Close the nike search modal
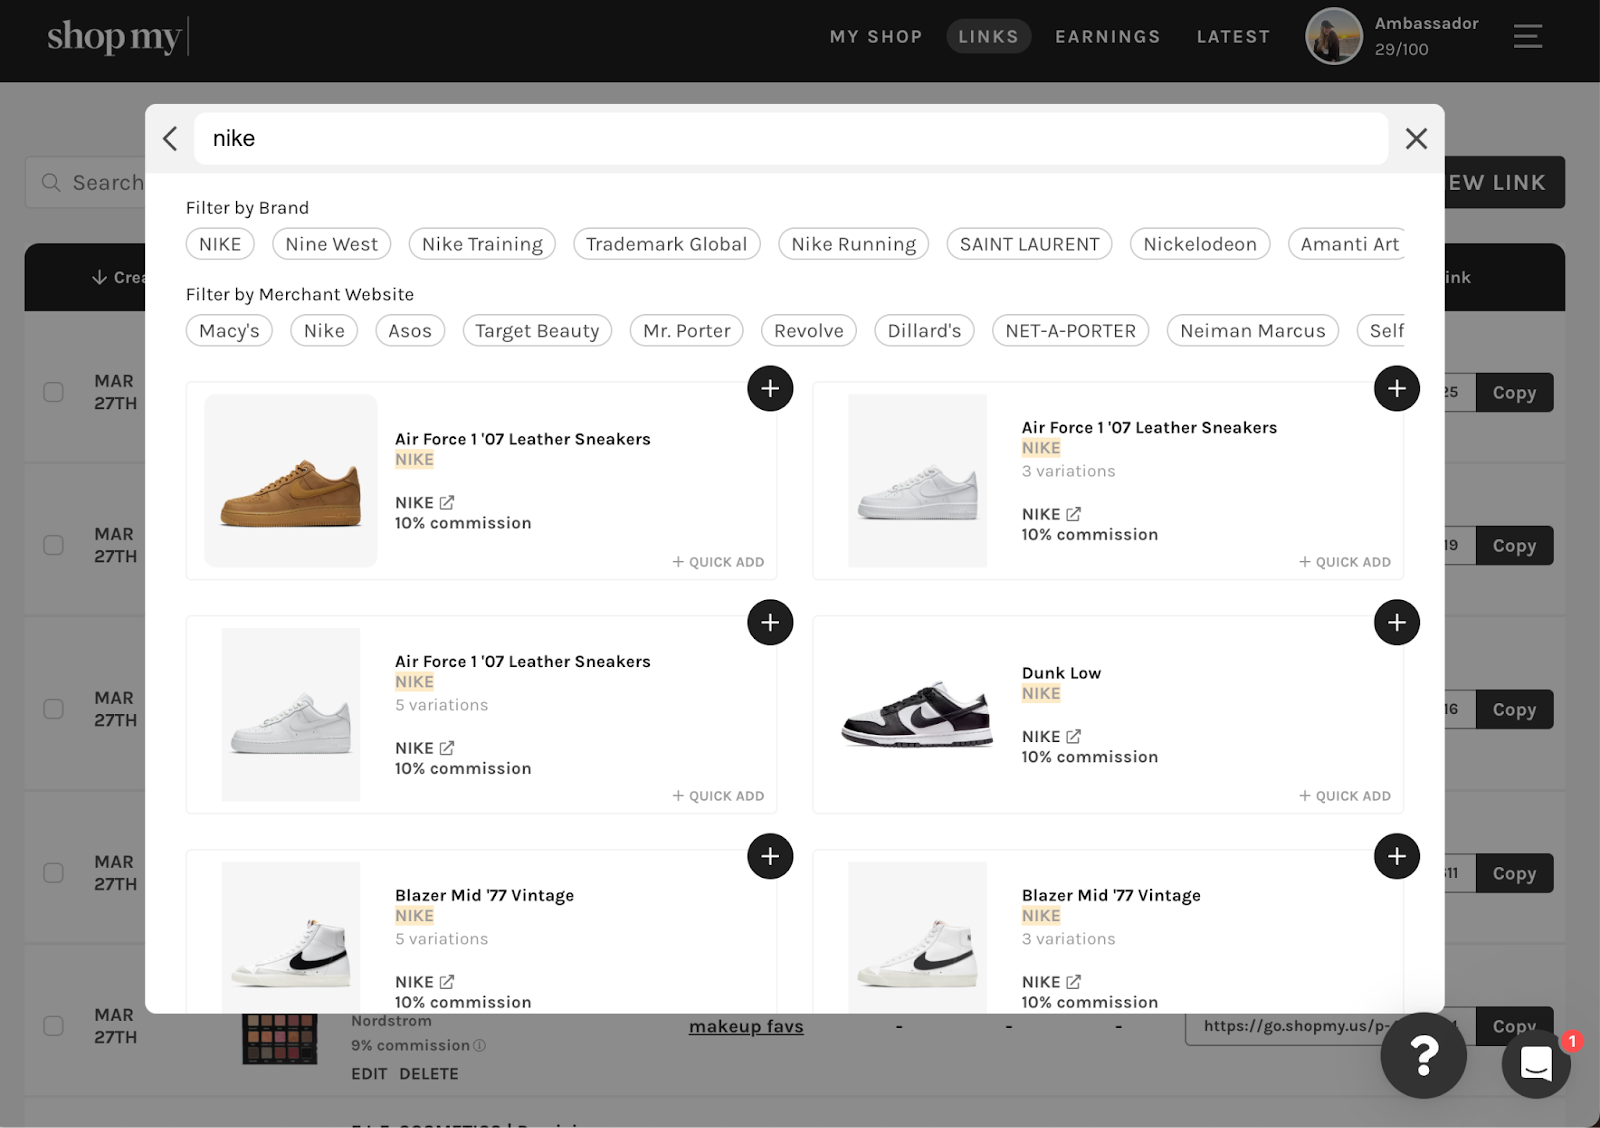 point(1416,138)
